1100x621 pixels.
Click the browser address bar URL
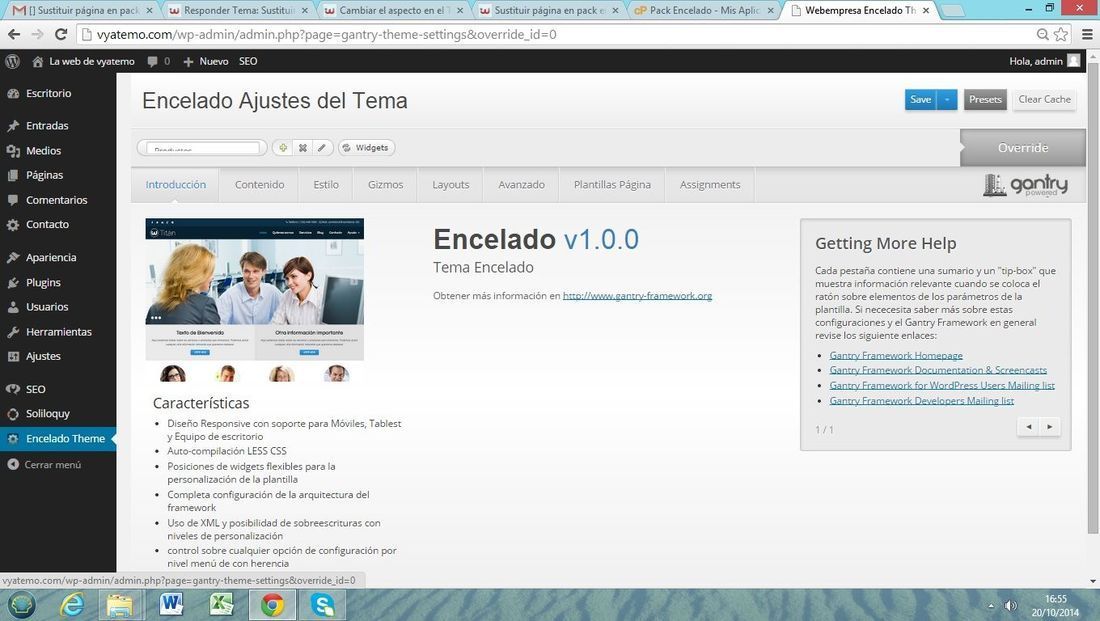tap(326, 34)
